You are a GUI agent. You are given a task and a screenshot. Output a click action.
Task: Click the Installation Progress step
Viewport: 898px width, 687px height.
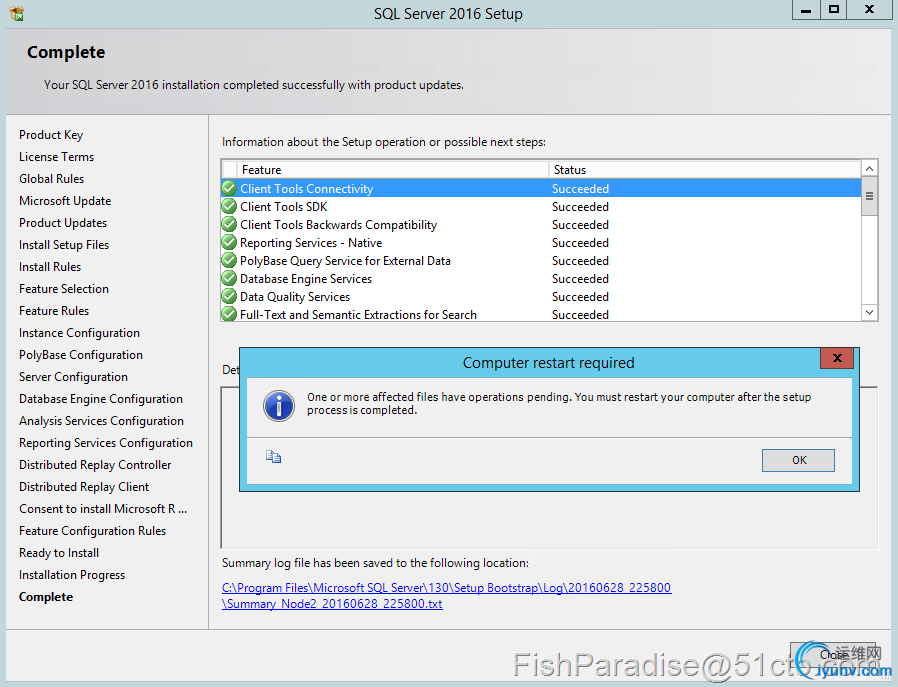72,575
